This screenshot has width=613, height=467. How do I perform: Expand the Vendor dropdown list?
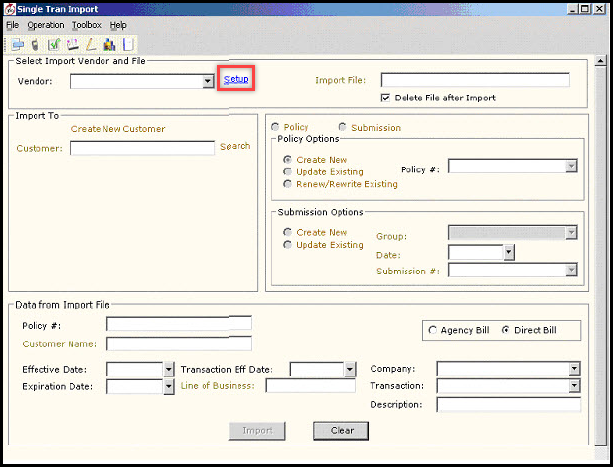[208, 81]
